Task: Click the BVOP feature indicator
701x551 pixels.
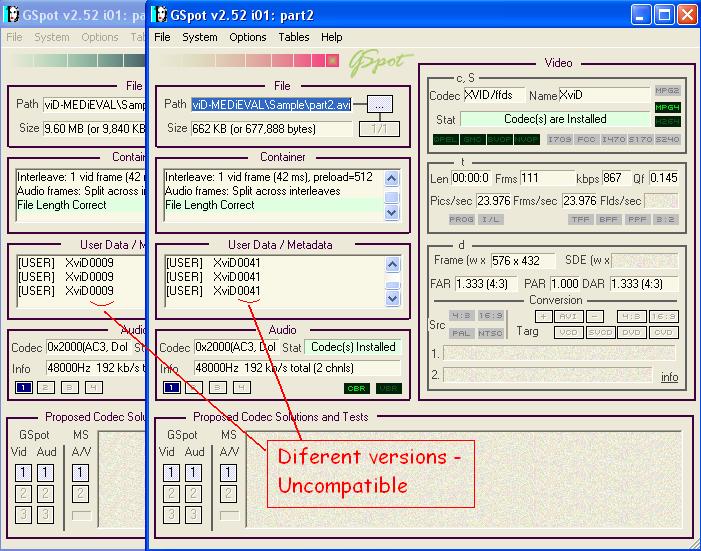Action: coord(499,140)
